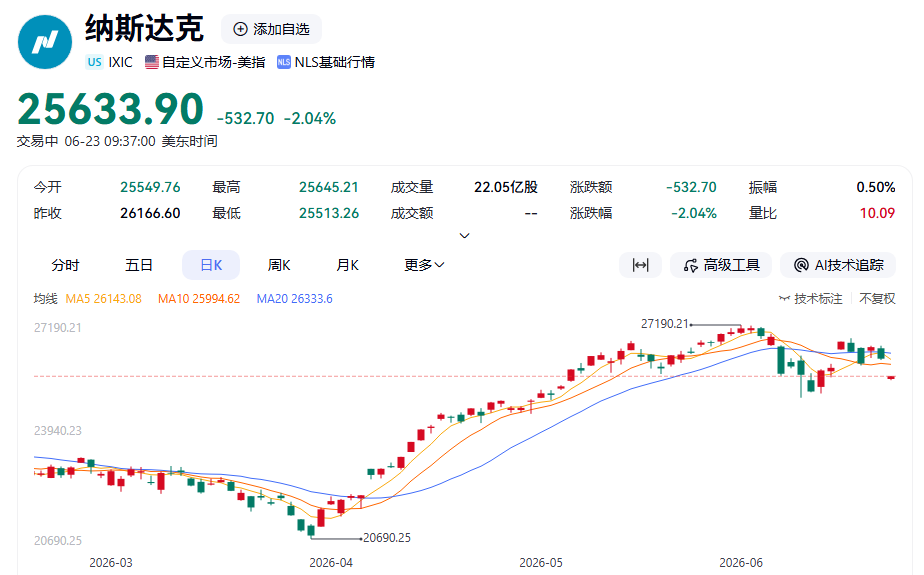Open the NLS基础行情 label

[x=335, y=62]
